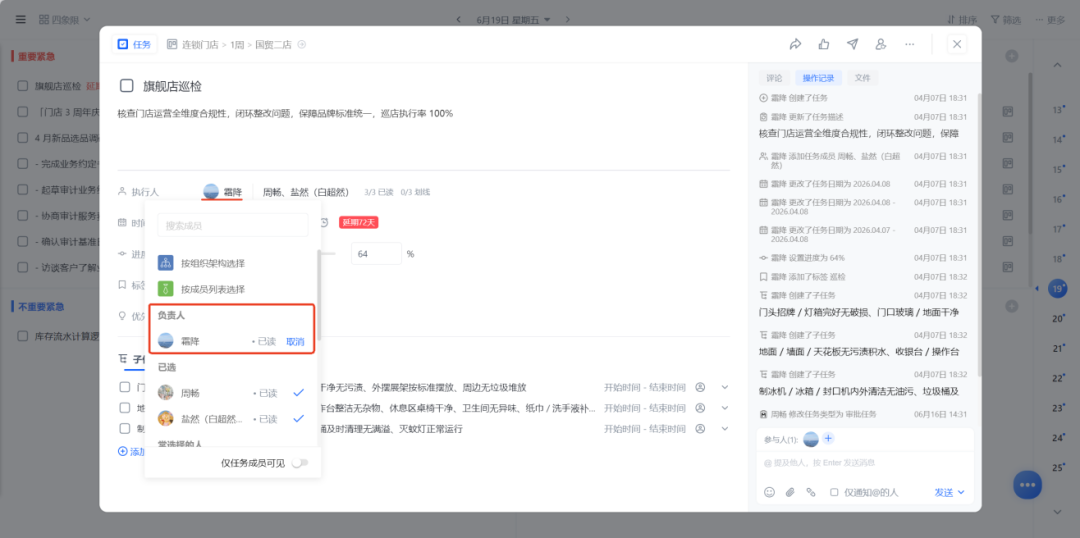Click the plus circle in 重要紧急 header
The width and height of the screenshot is (1080, 538).
tap(1011, 56)
